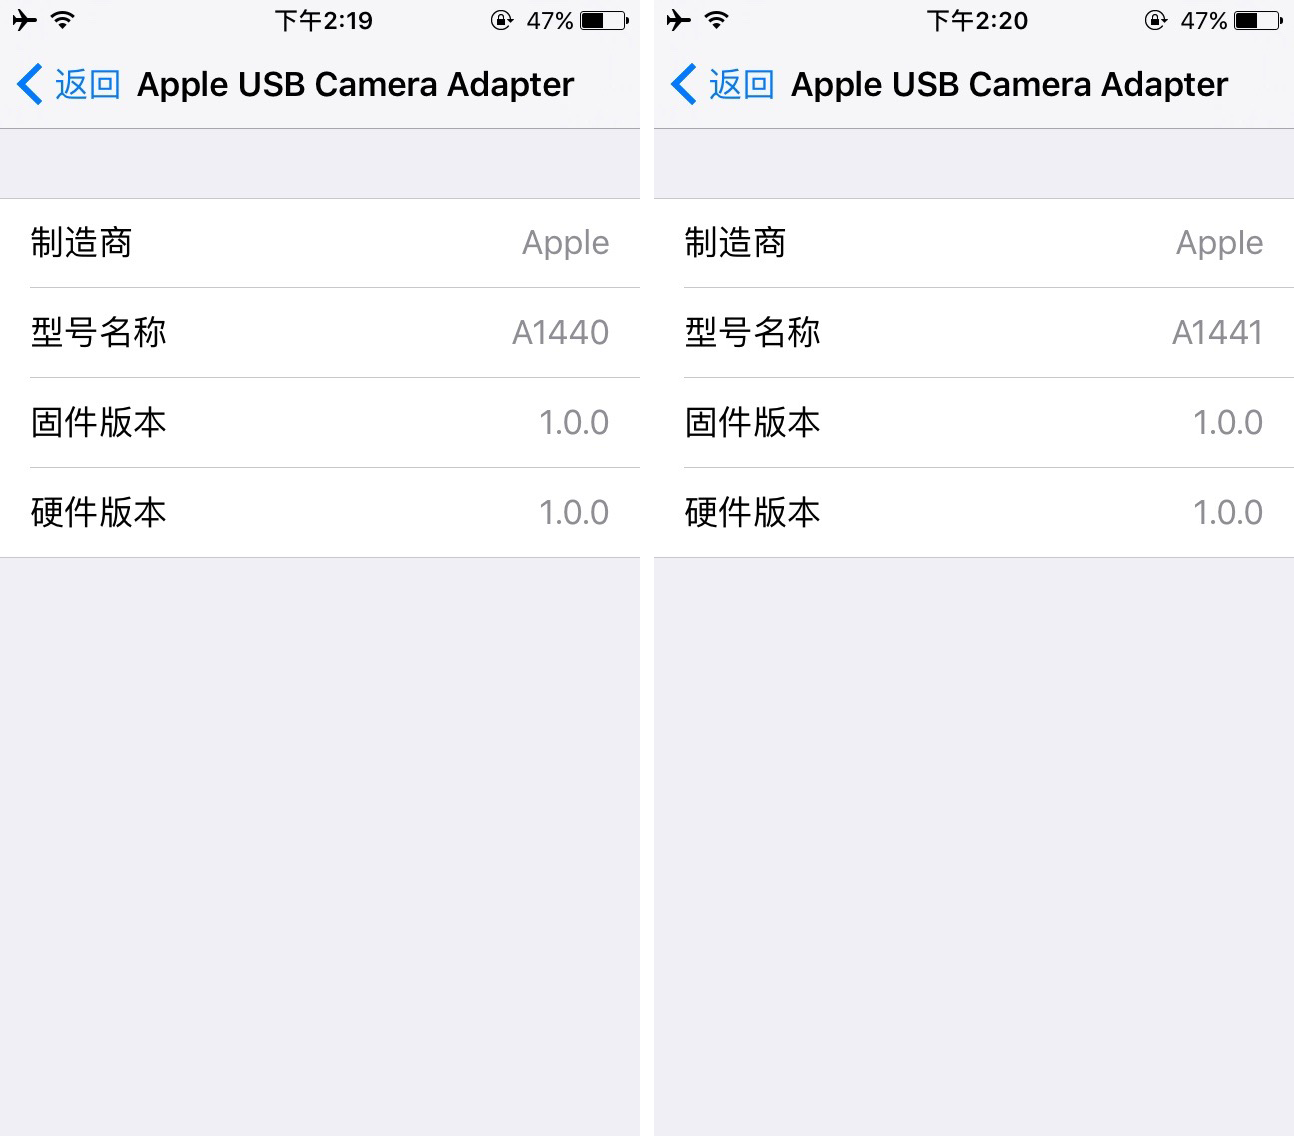Select model number A1440 value
The height and width of the screenshot is (1136, 1294).
click(x=560, y=332)
